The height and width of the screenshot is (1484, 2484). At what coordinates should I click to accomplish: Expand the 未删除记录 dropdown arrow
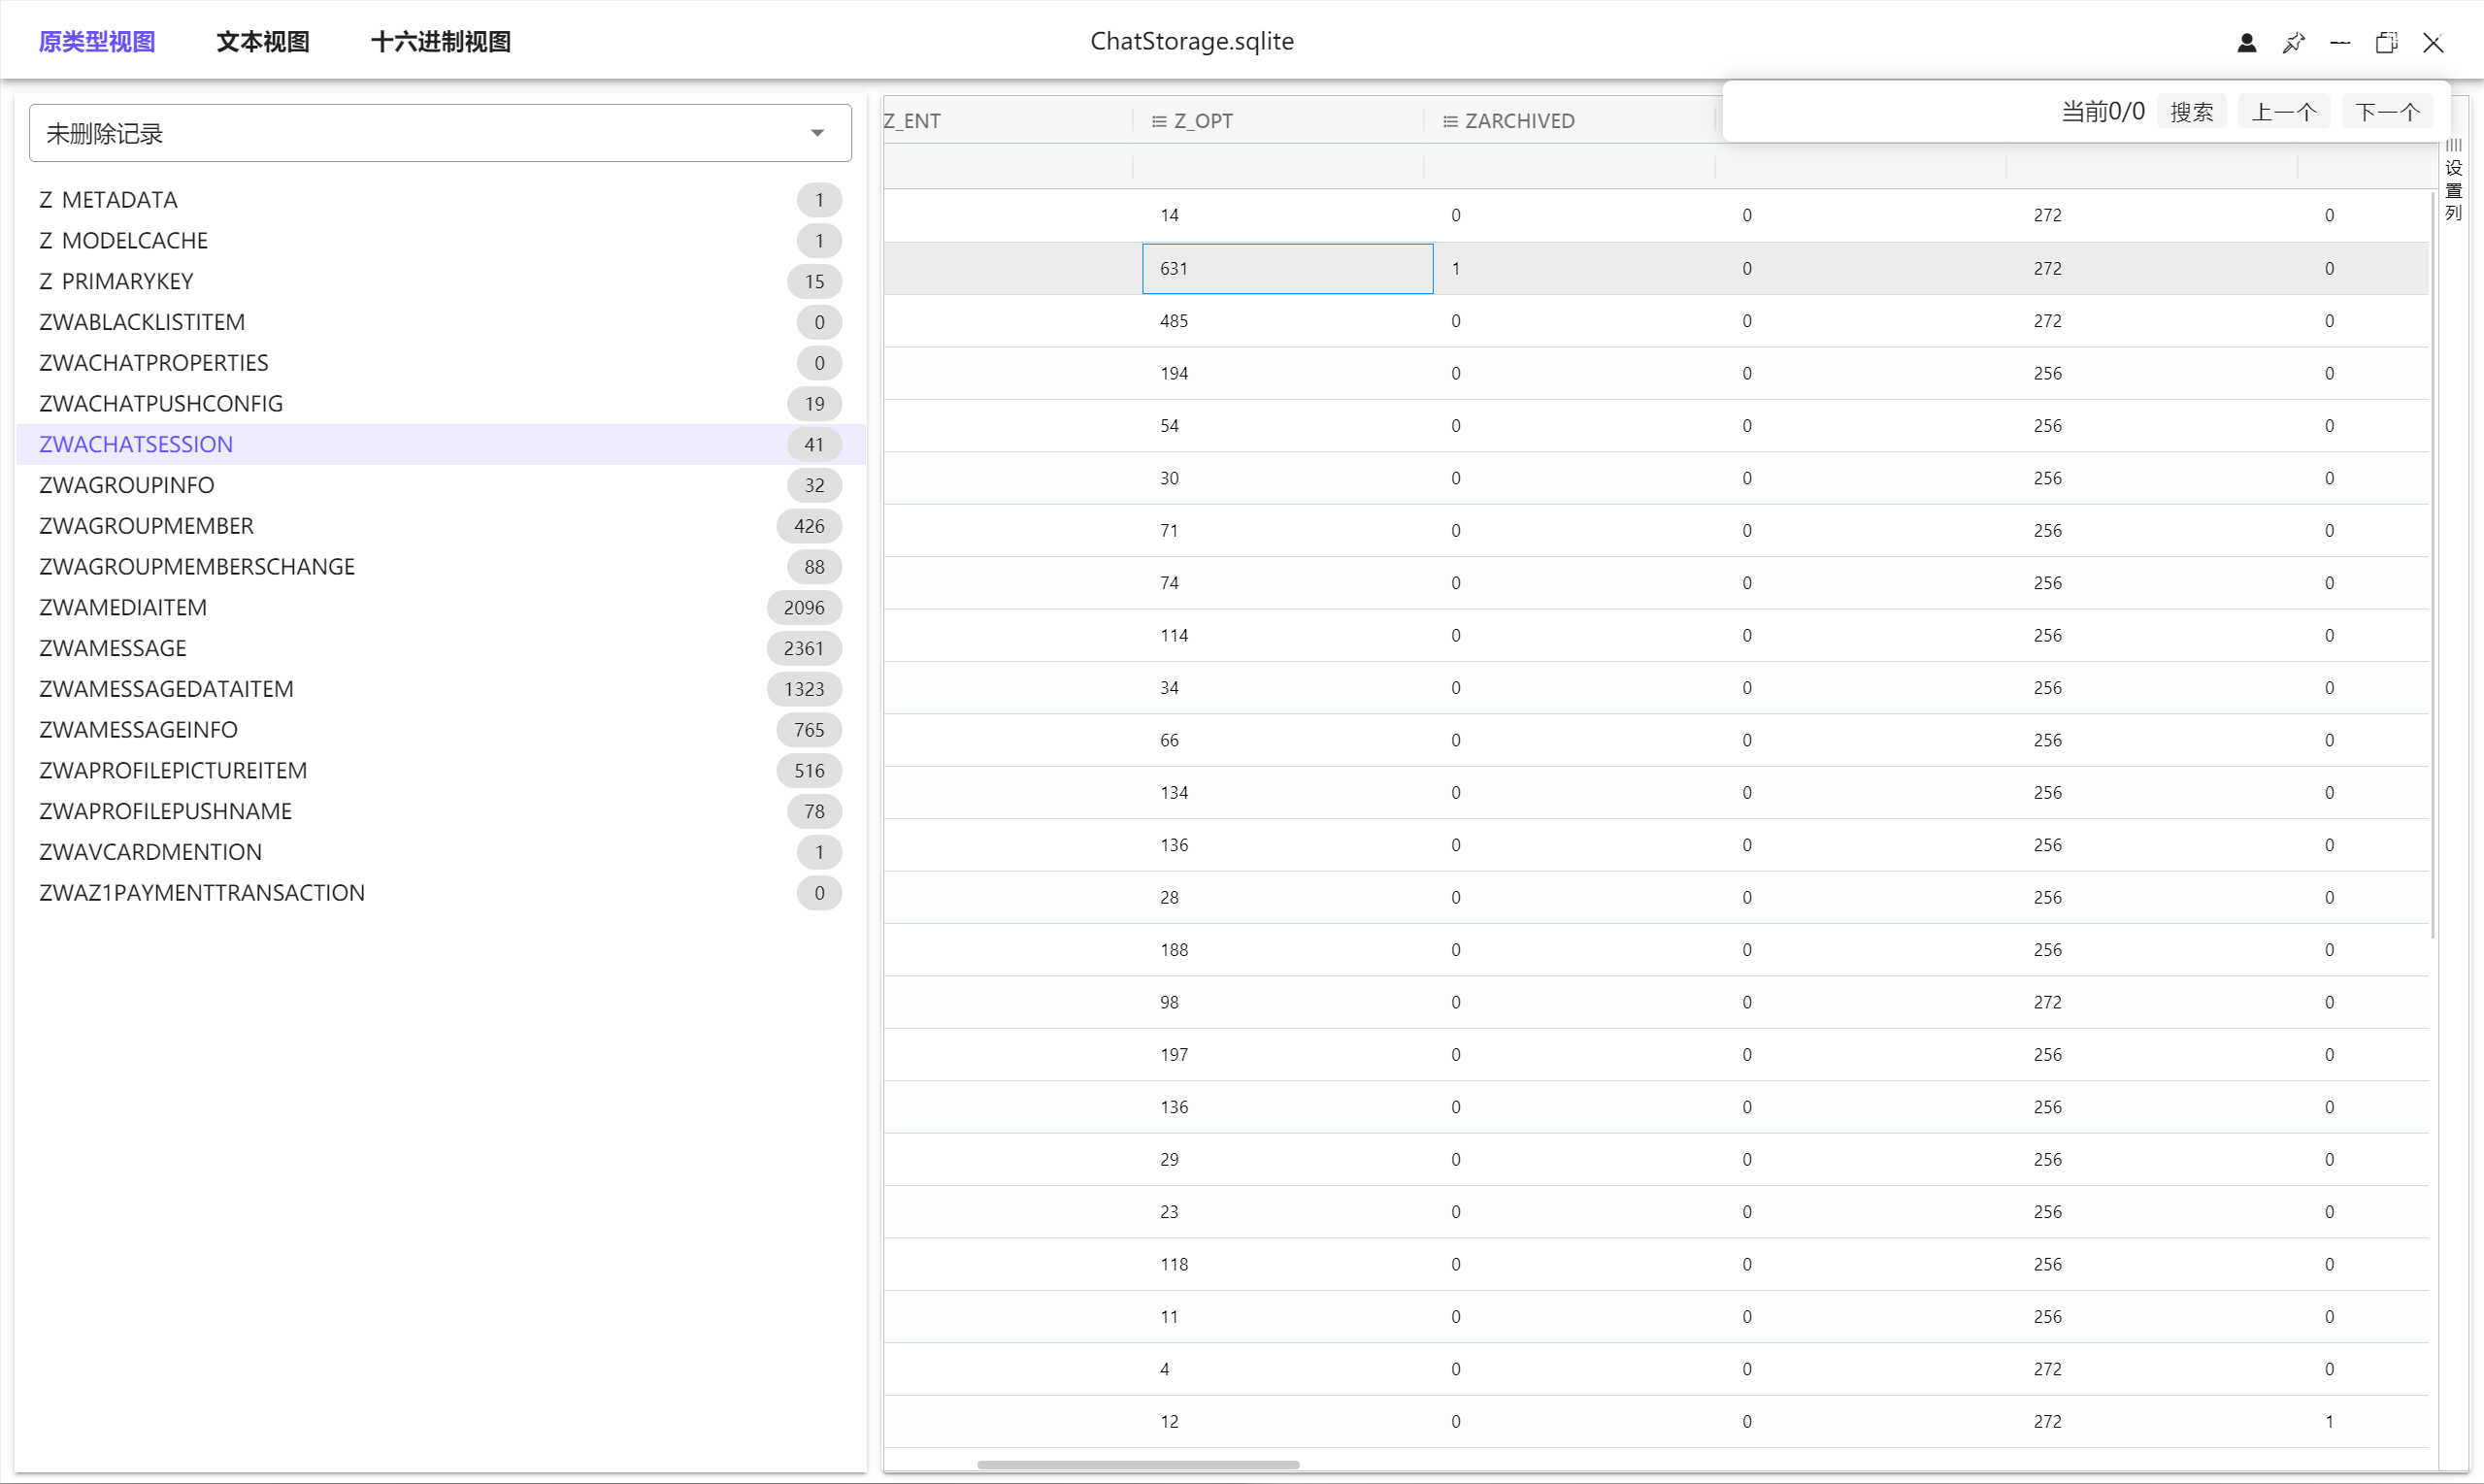click(817, 133)
